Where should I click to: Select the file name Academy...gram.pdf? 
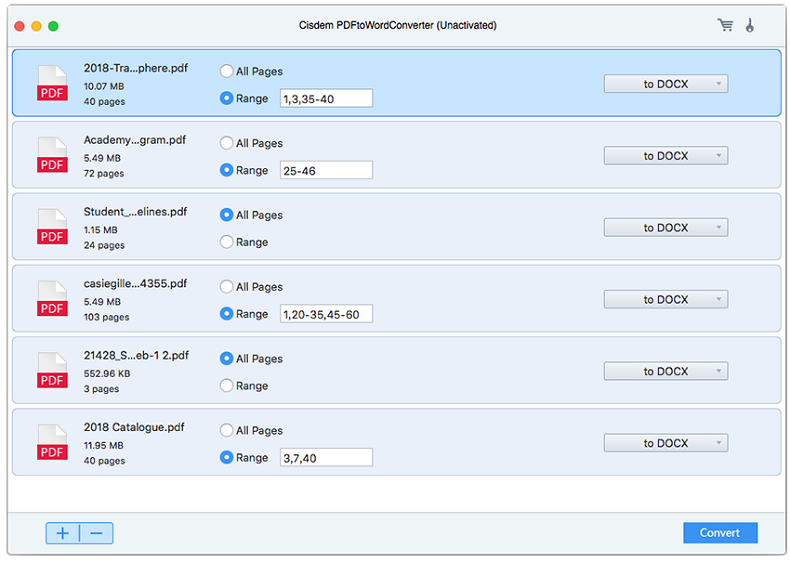coord(135,140)
